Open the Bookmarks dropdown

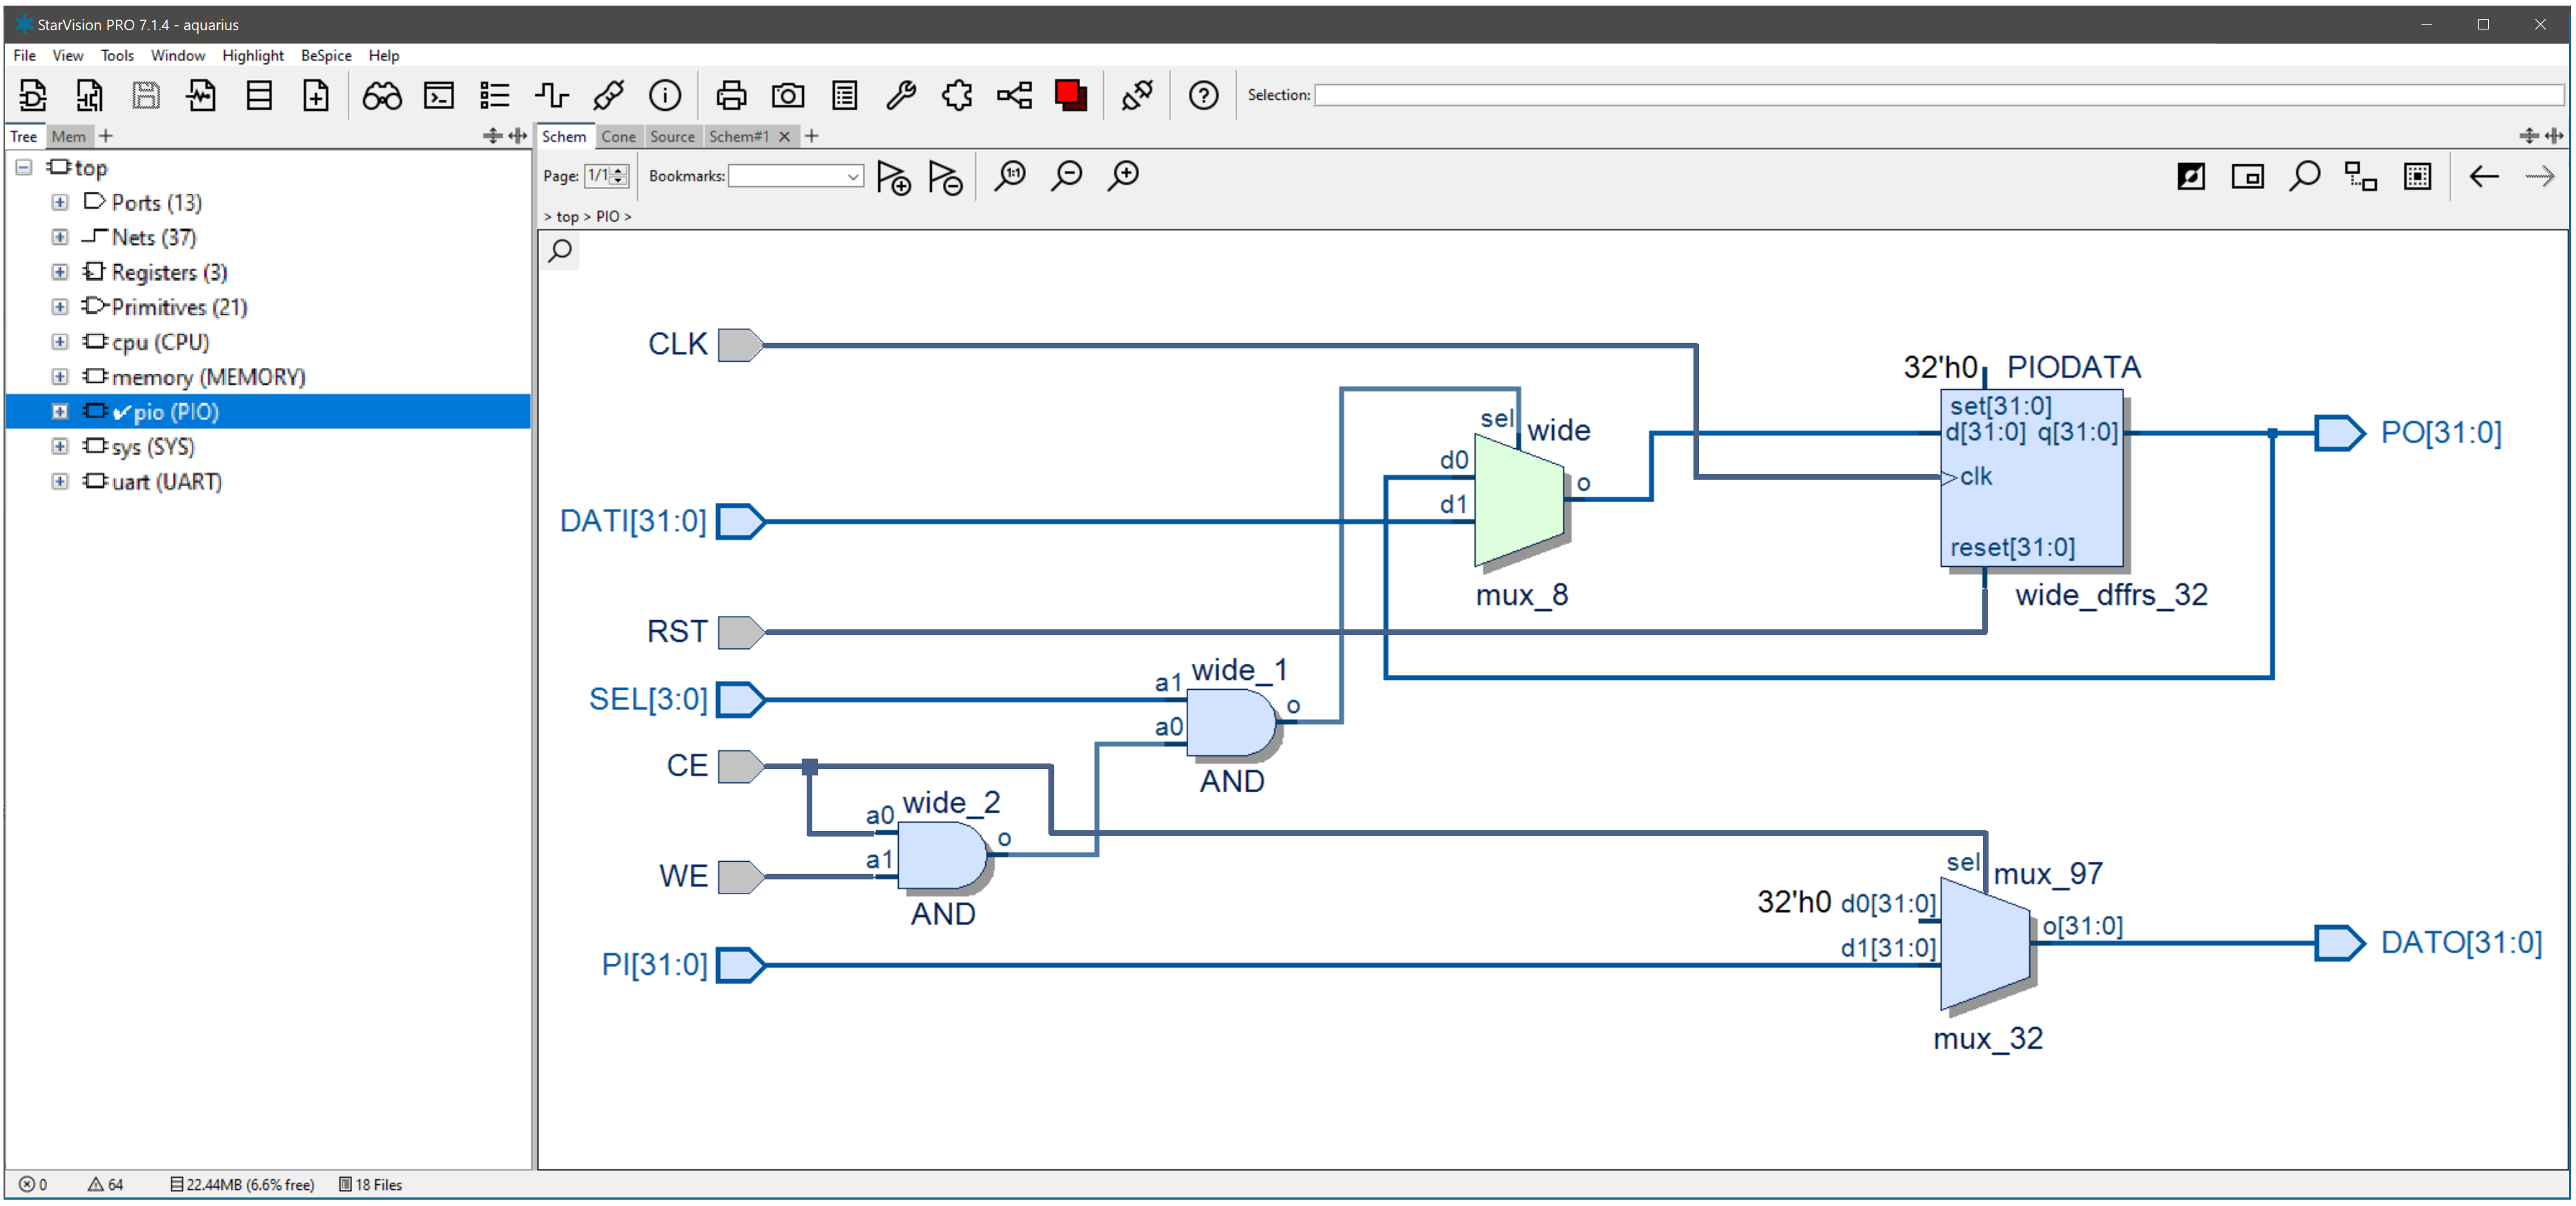(796, 176)
